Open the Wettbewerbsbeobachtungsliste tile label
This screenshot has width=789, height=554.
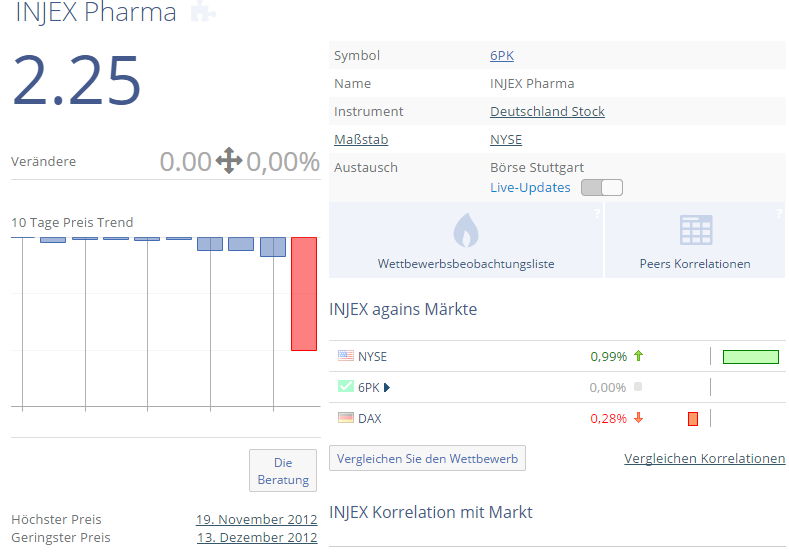tap(466, 264)
